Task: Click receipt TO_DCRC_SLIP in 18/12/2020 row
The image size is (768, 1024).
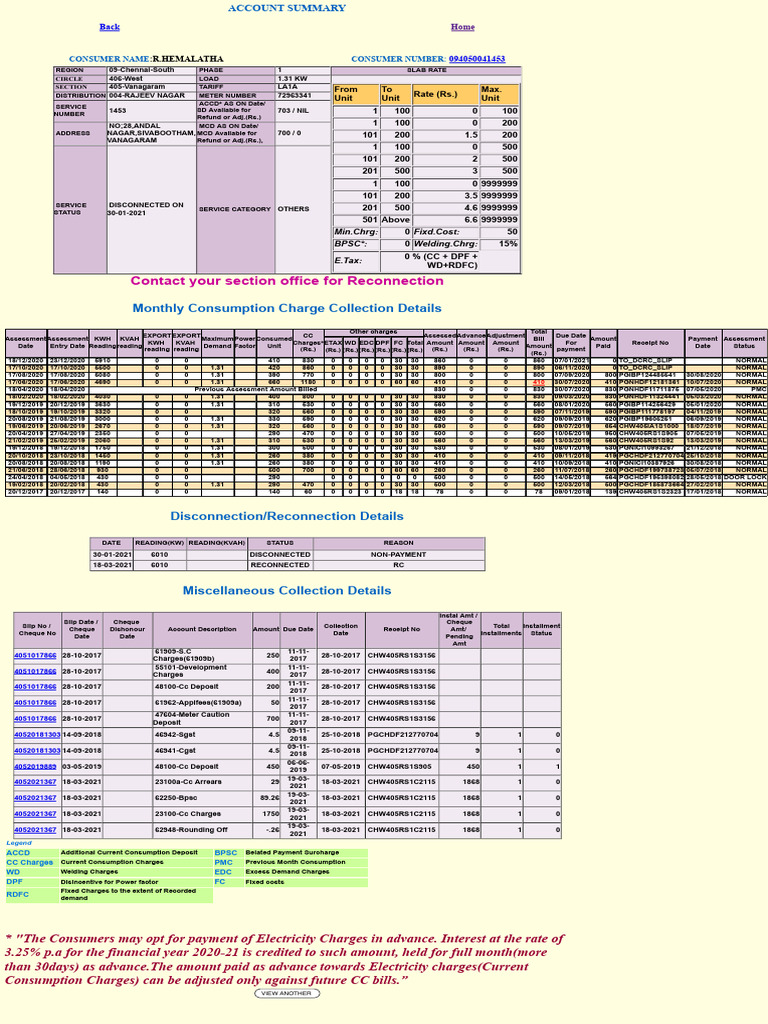Action: point(647,360)
